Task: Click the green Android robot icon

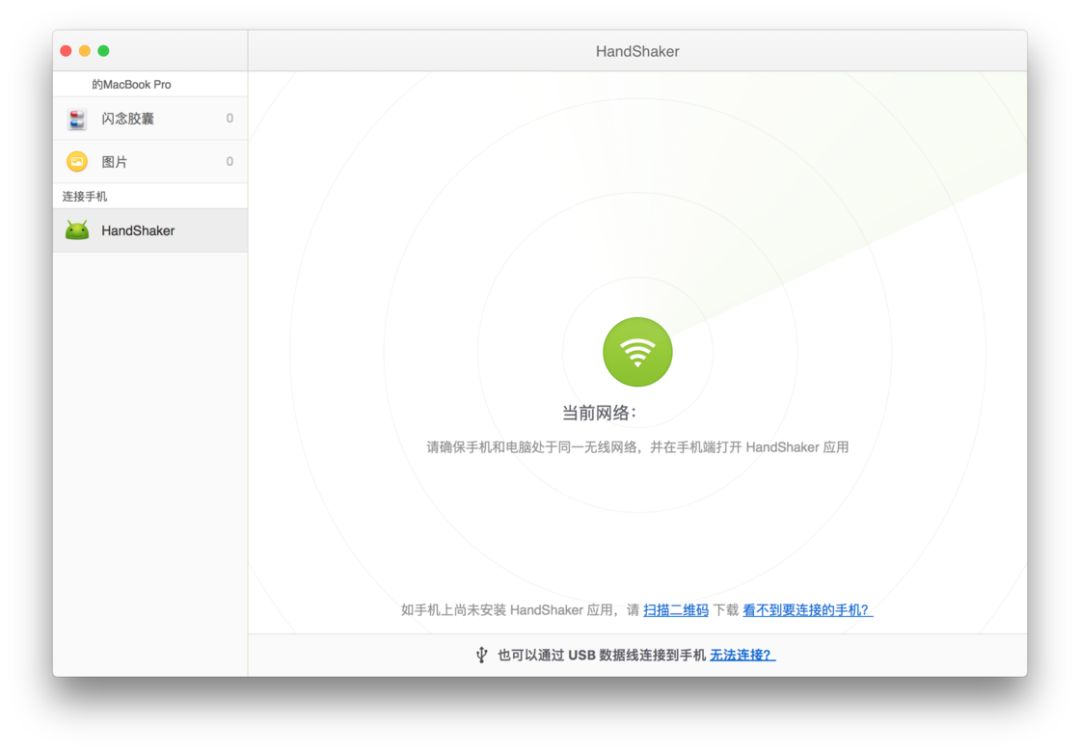Action: [x=77, y=230]
